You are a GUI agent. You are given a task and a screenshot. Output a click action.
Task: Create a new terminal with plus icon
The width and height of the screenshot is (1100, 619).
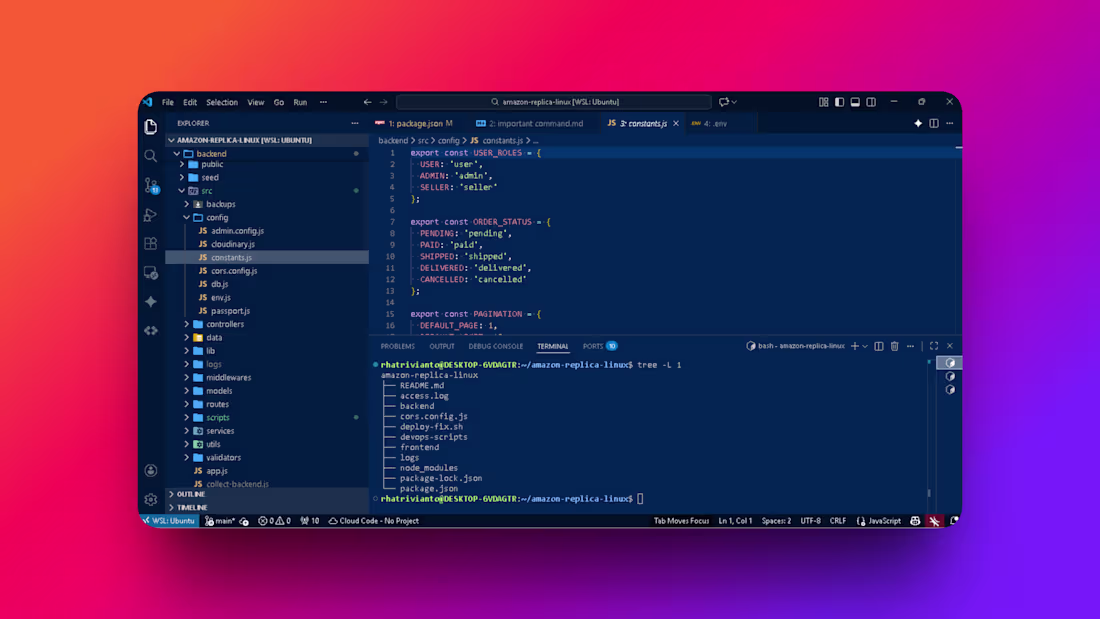[x=854, y=346]
